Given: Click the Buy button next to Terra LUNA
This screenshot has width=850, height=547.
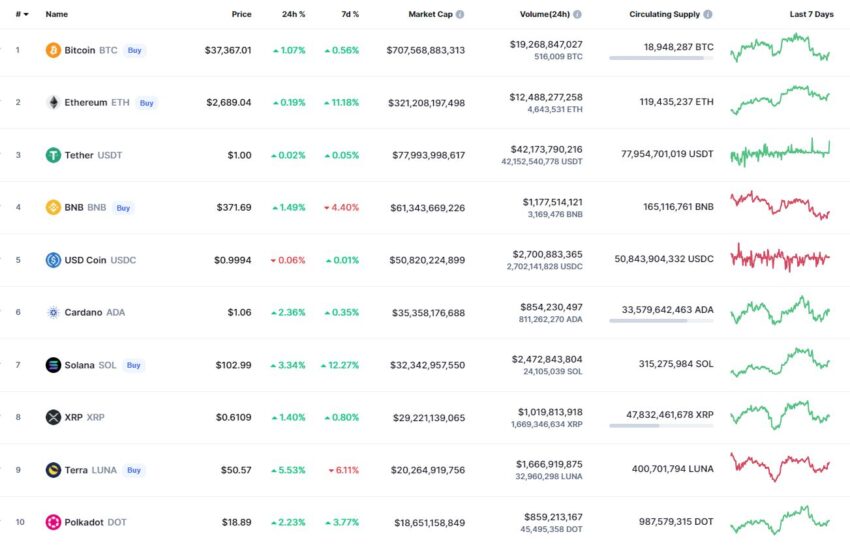Looking at the screenshot, I should [x=134, y=470].
